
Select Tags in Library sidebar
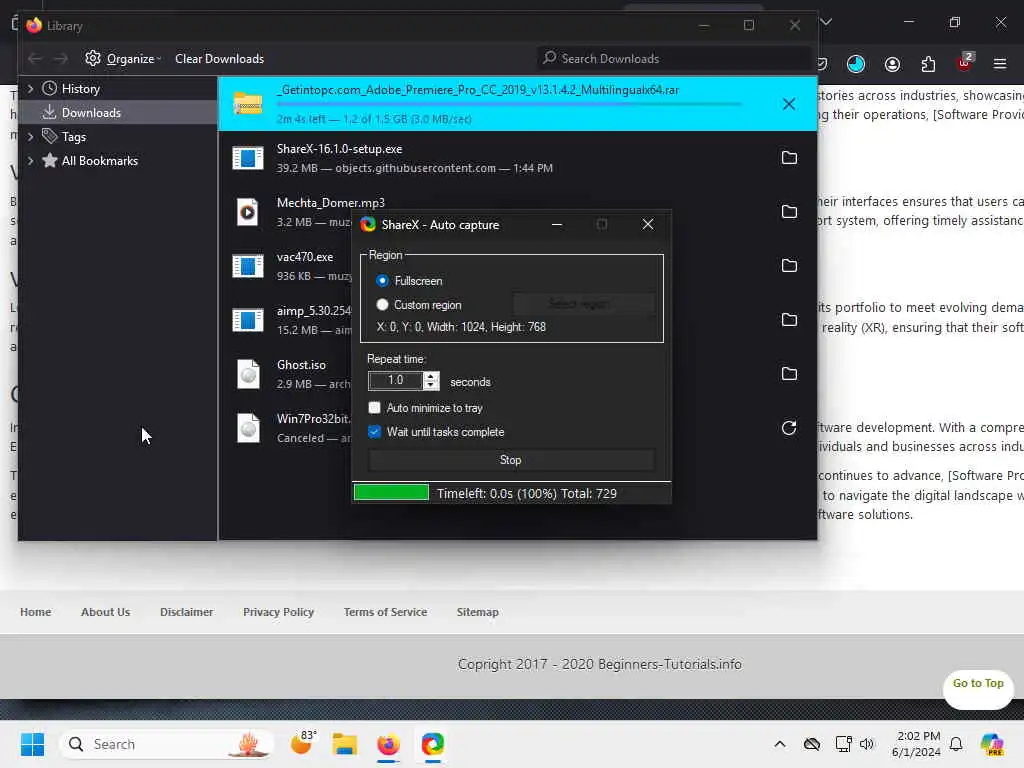pos(73,137)
